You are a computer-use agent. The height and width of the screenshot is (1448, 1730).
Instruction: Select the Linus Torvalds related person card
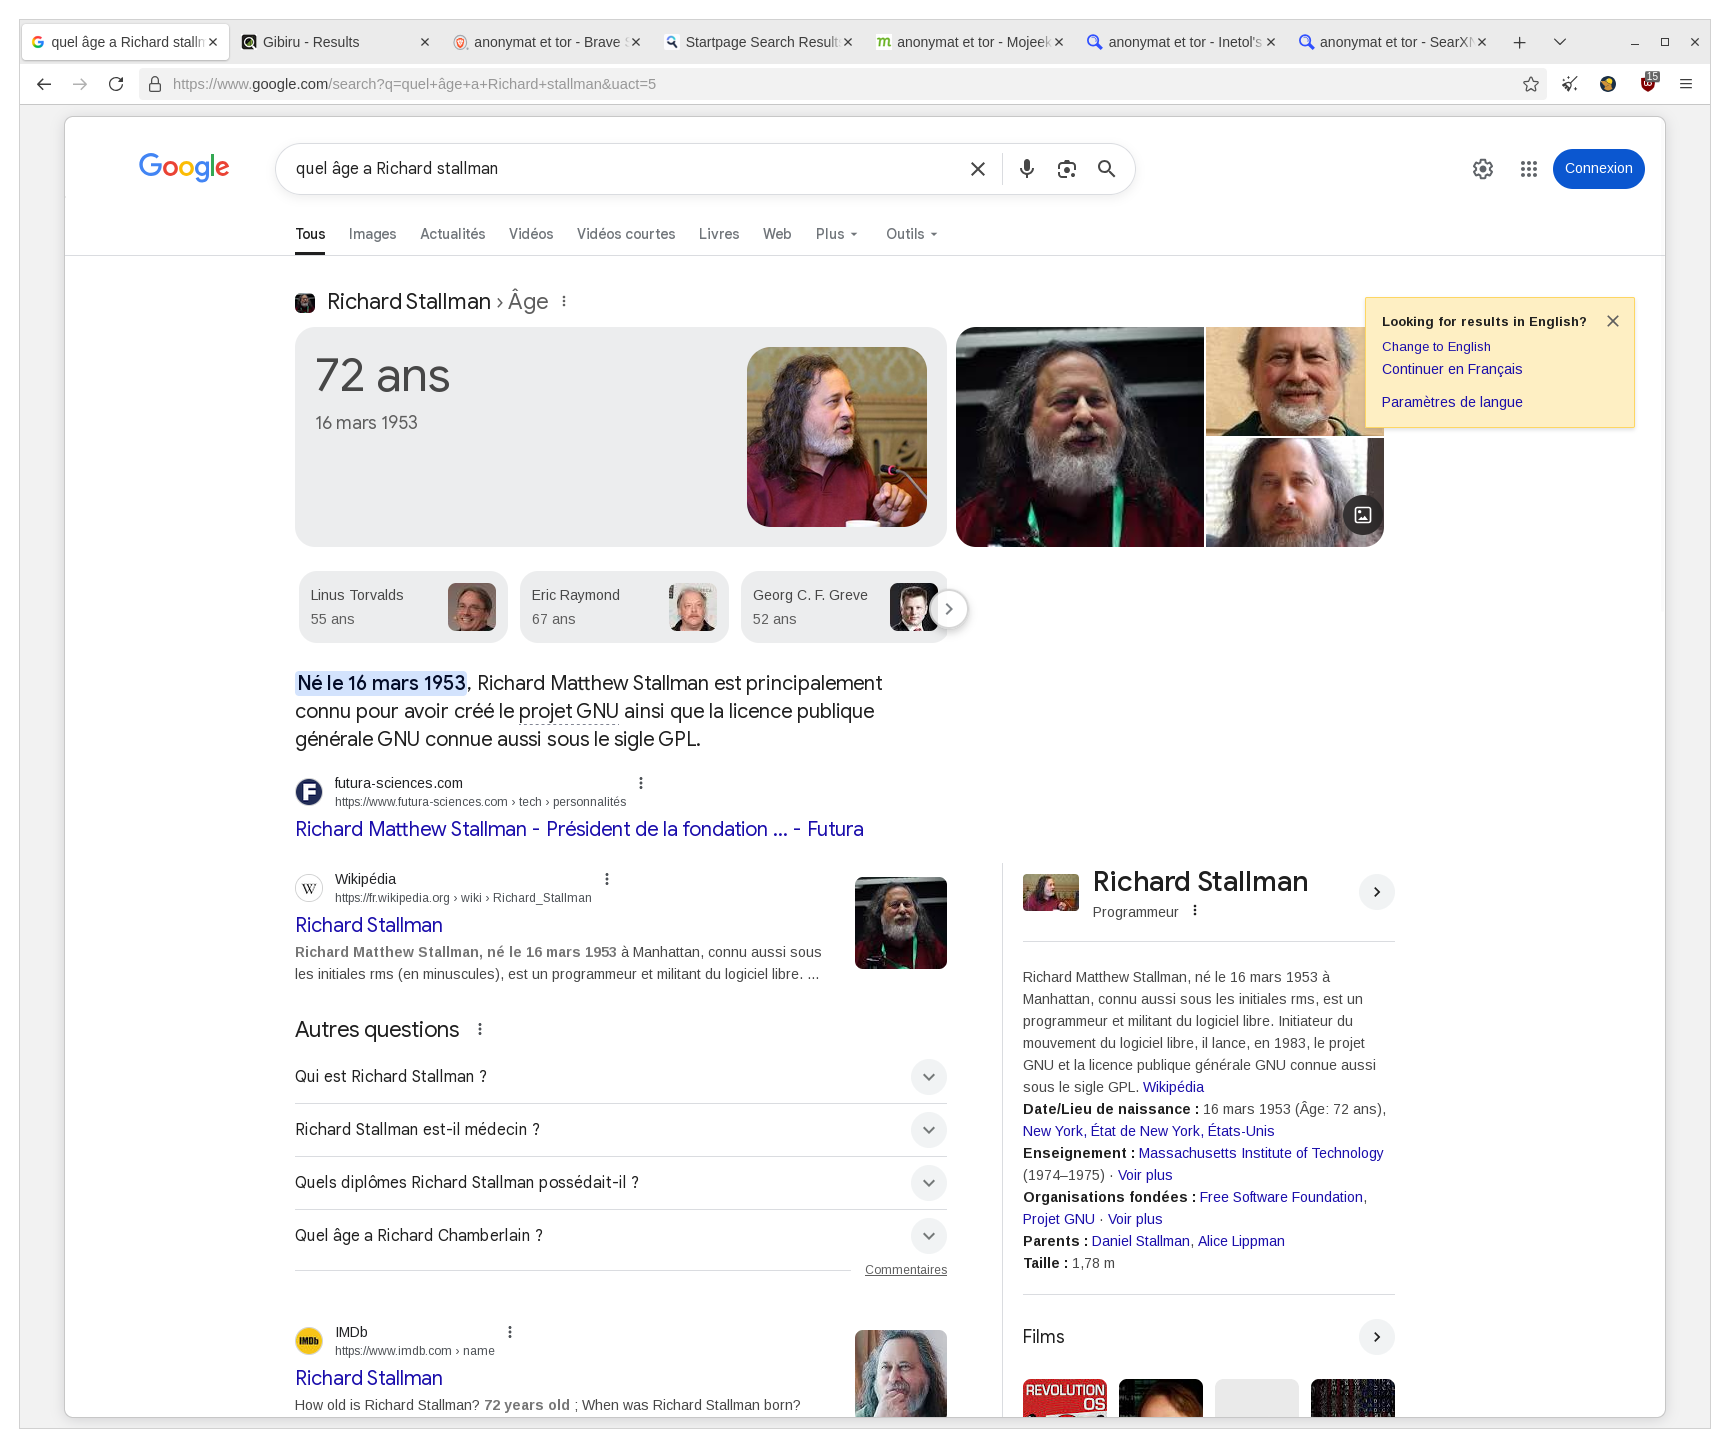point(402,607)
